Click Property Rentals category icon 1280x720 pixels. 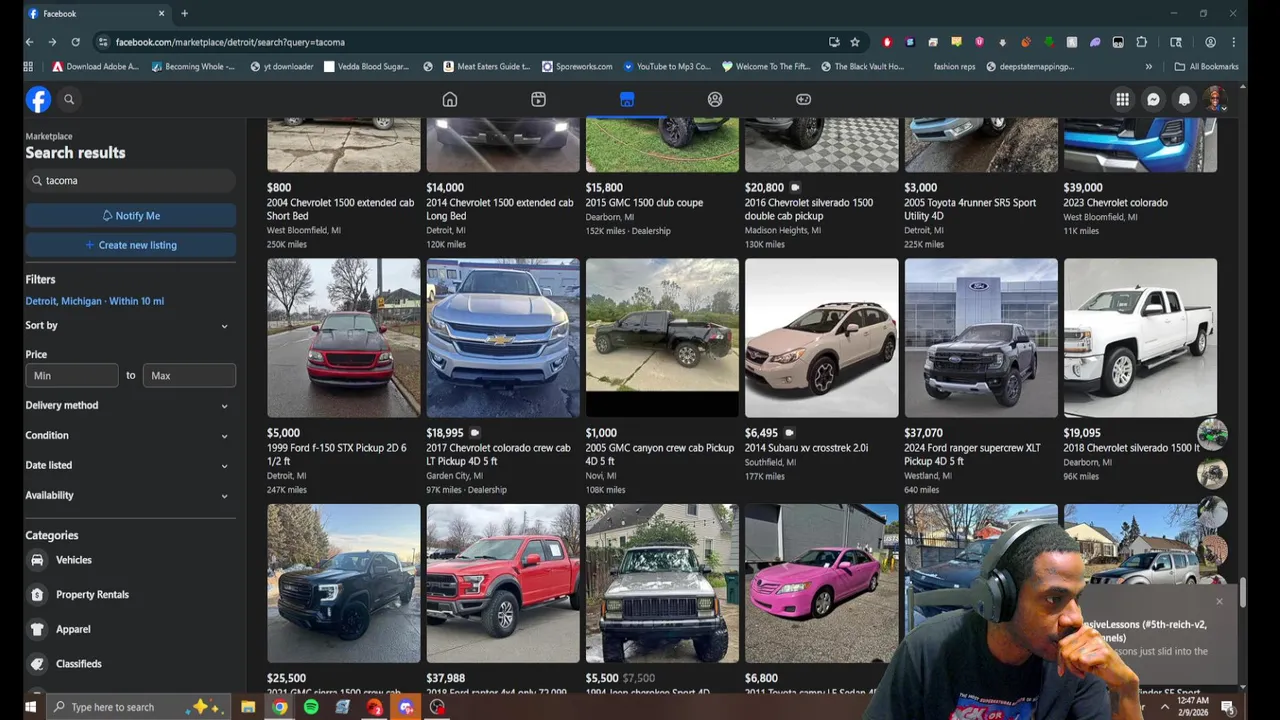point(37,594)
